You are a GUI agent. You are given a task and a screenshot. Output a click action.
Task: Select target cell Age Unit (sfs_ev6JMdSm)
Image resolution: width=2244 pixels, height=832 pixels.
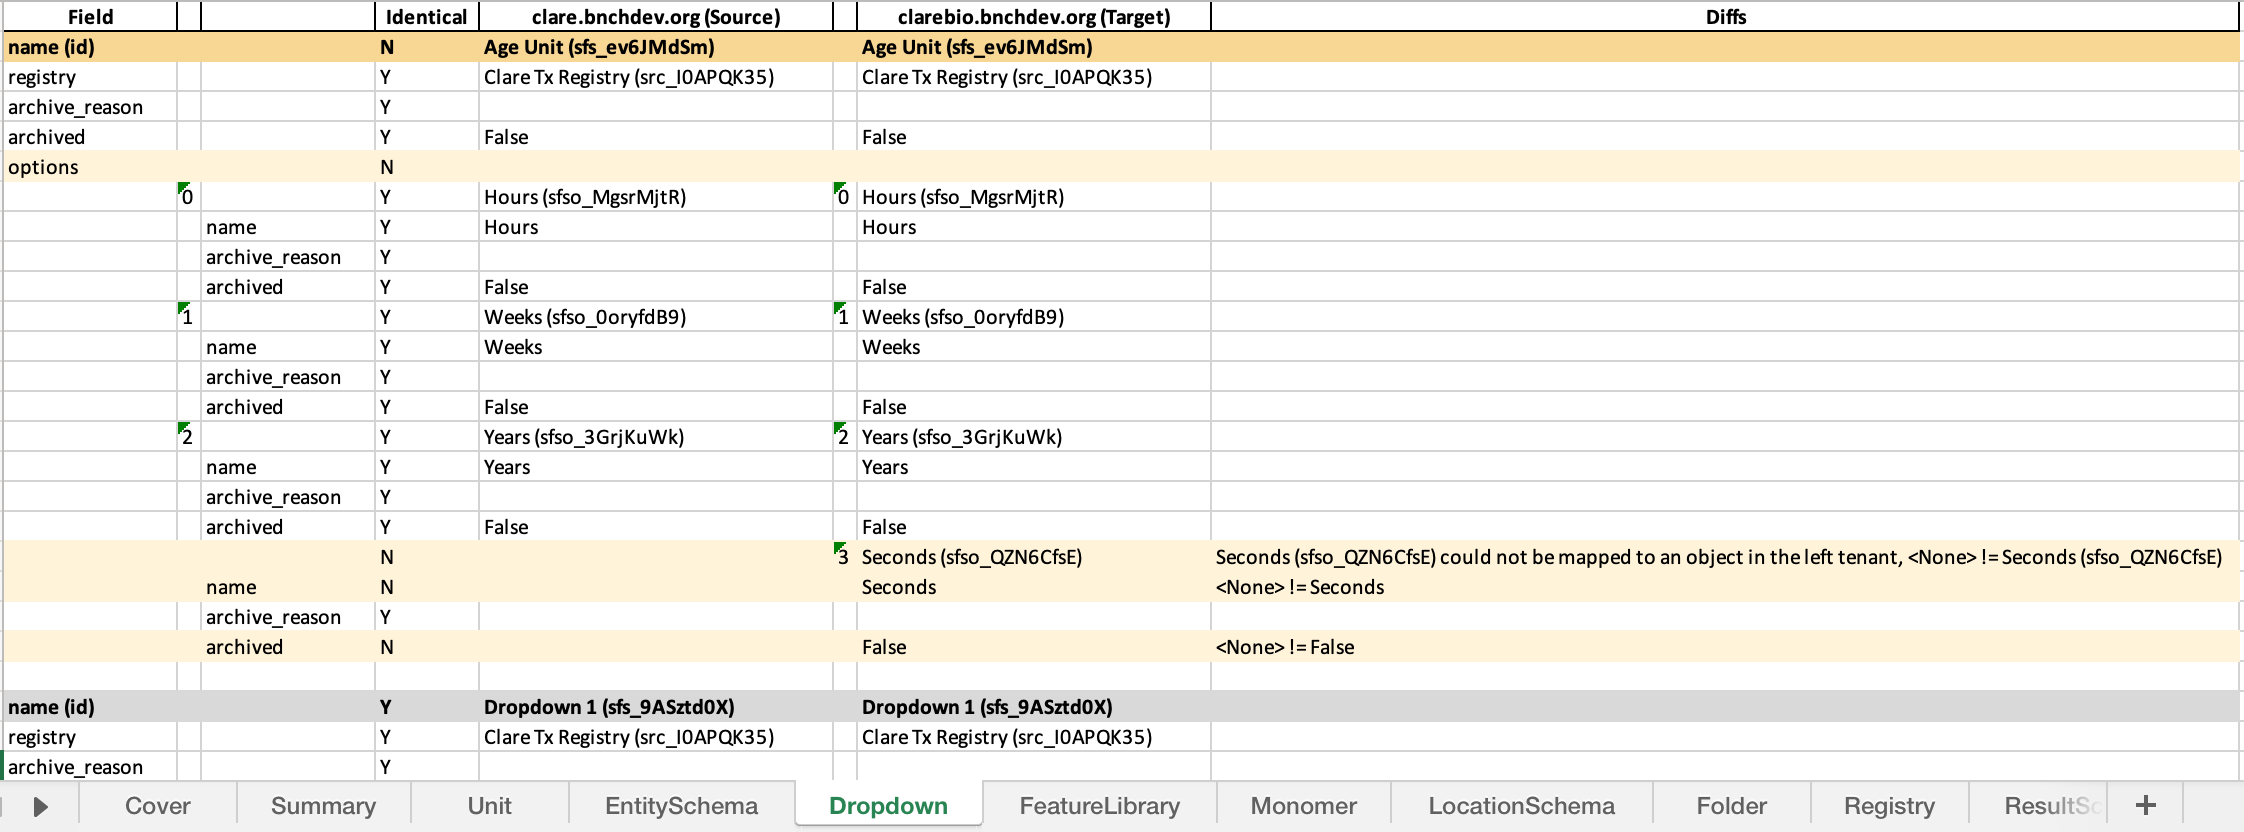pos(1033,47)
